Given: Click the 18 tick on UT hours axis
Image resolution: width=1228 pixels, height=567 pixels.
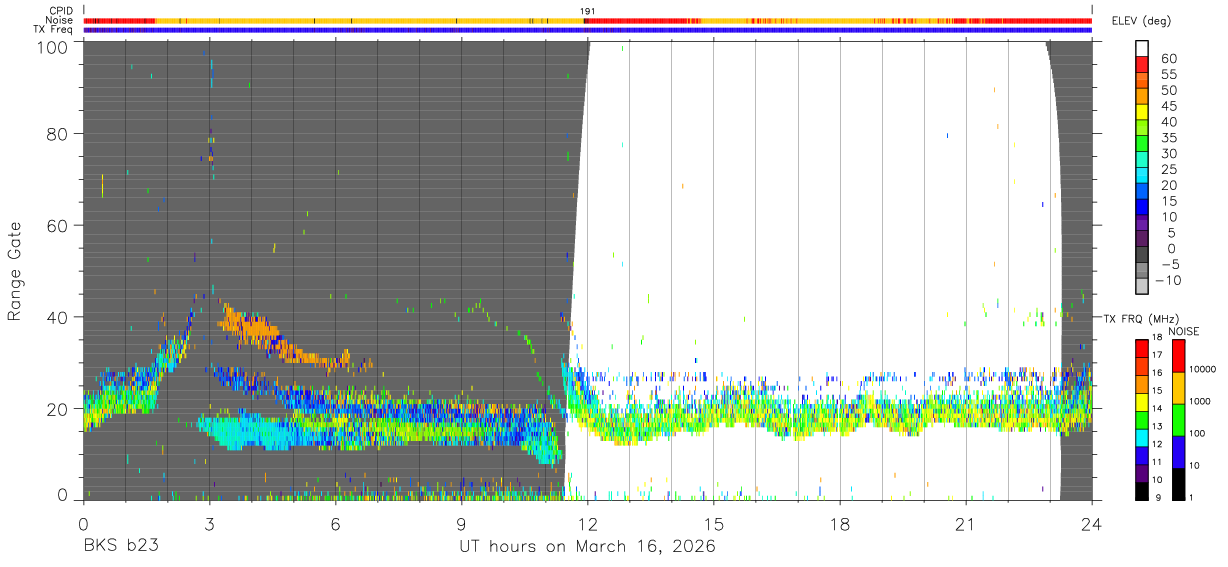Looking at the screenshot, I should (840, 523).
